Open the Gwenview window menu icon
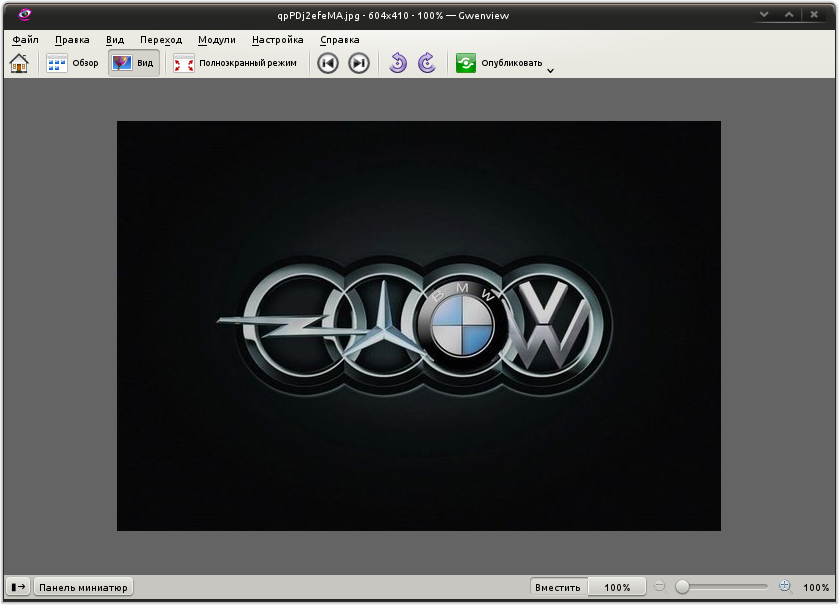 point(24,14)
